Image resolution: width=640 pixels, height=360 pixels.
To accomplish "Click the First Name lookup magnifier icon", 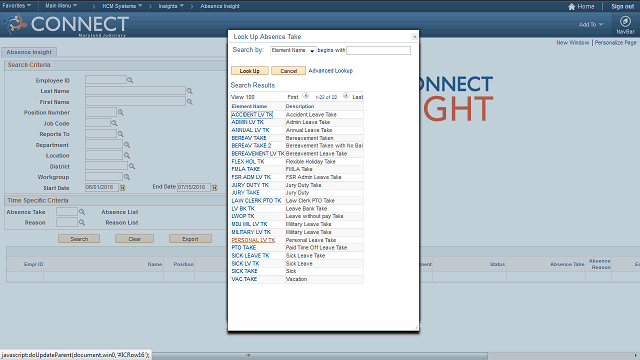I will pyautogui.click(x=189, y=102).
